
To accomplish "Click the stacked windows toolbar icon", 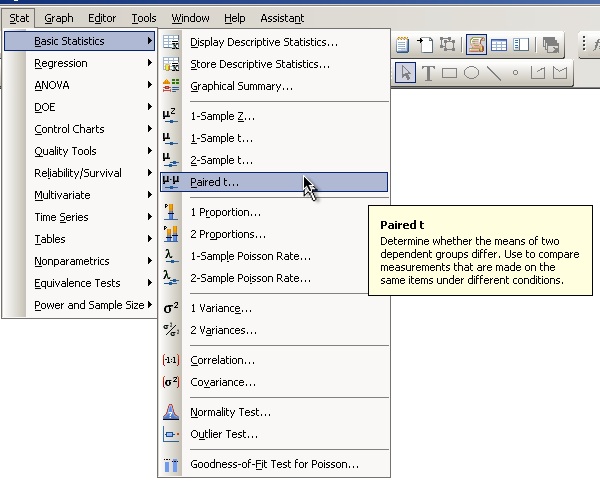I will (551, 44).
